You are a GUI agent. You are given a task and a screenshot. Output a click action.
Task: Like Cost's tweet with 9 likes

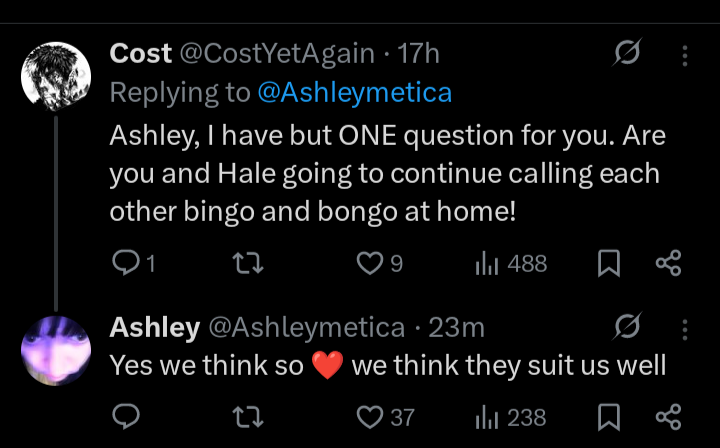click(371, 263)
